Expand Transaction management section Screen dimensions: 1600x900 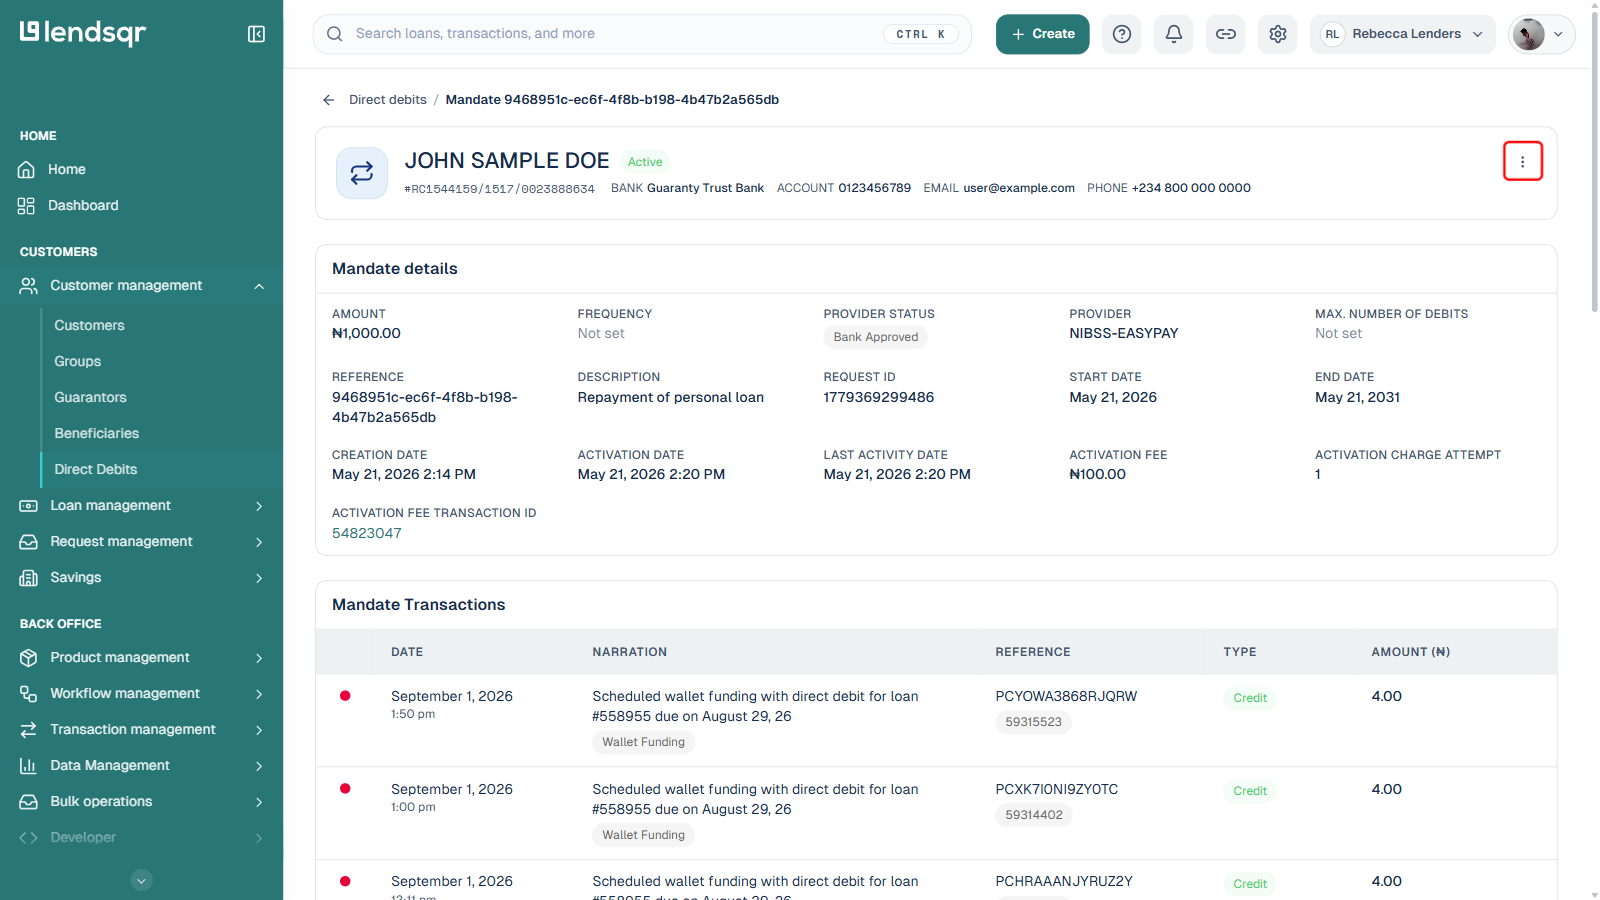click(x=141, y=730)
